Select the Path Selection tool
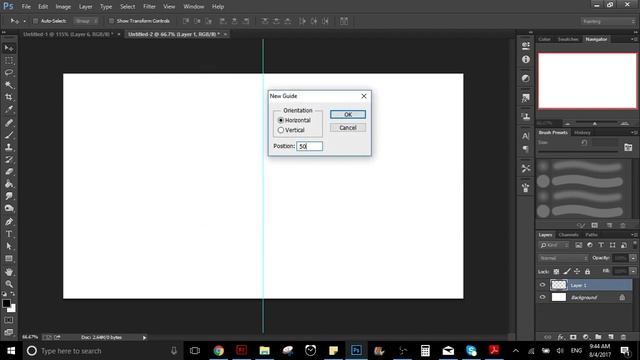 click(9, 247)
